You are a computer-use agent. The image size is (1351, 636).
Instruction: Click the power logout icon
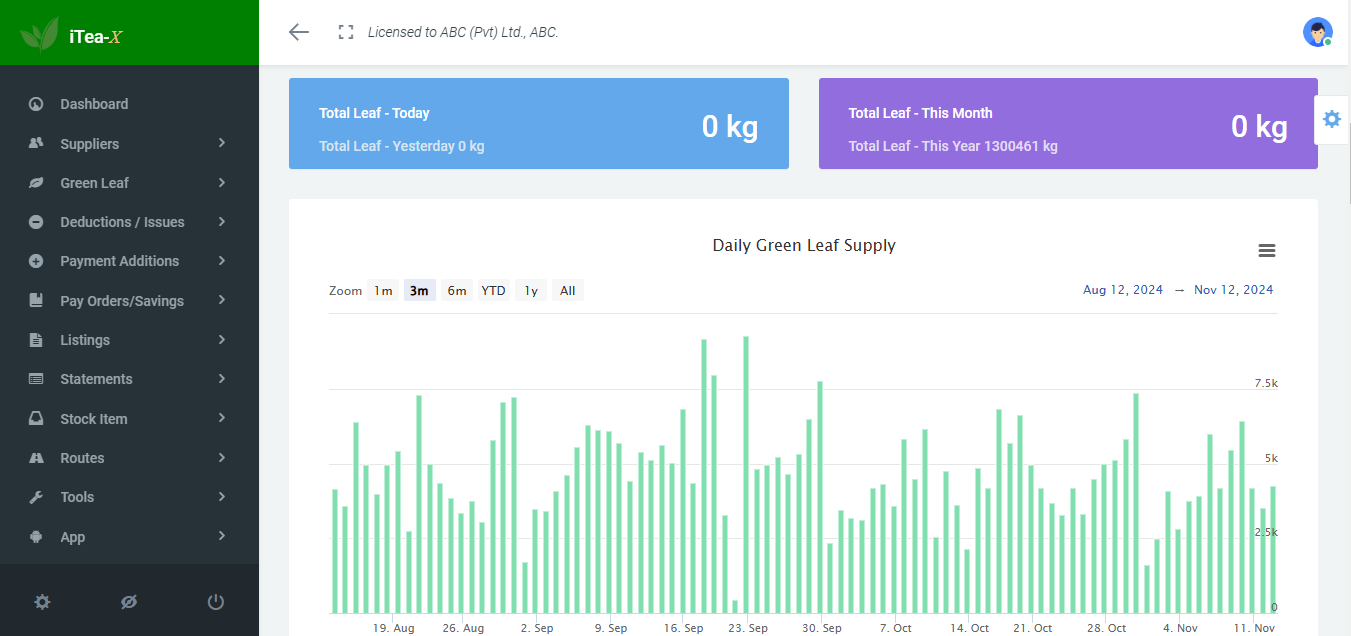(x=215, y=602)
